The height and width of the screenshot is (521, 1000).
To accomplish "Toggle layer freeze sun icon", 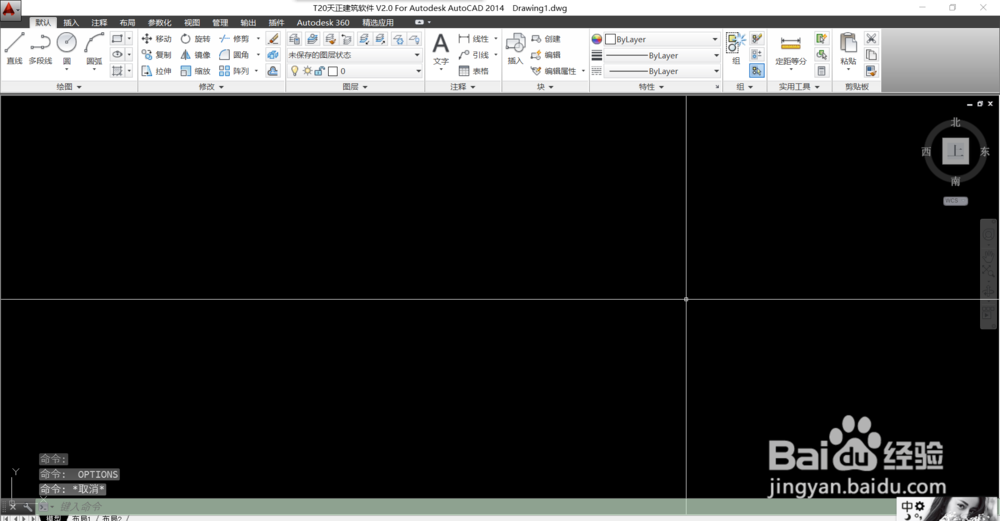I will (307, 71).
